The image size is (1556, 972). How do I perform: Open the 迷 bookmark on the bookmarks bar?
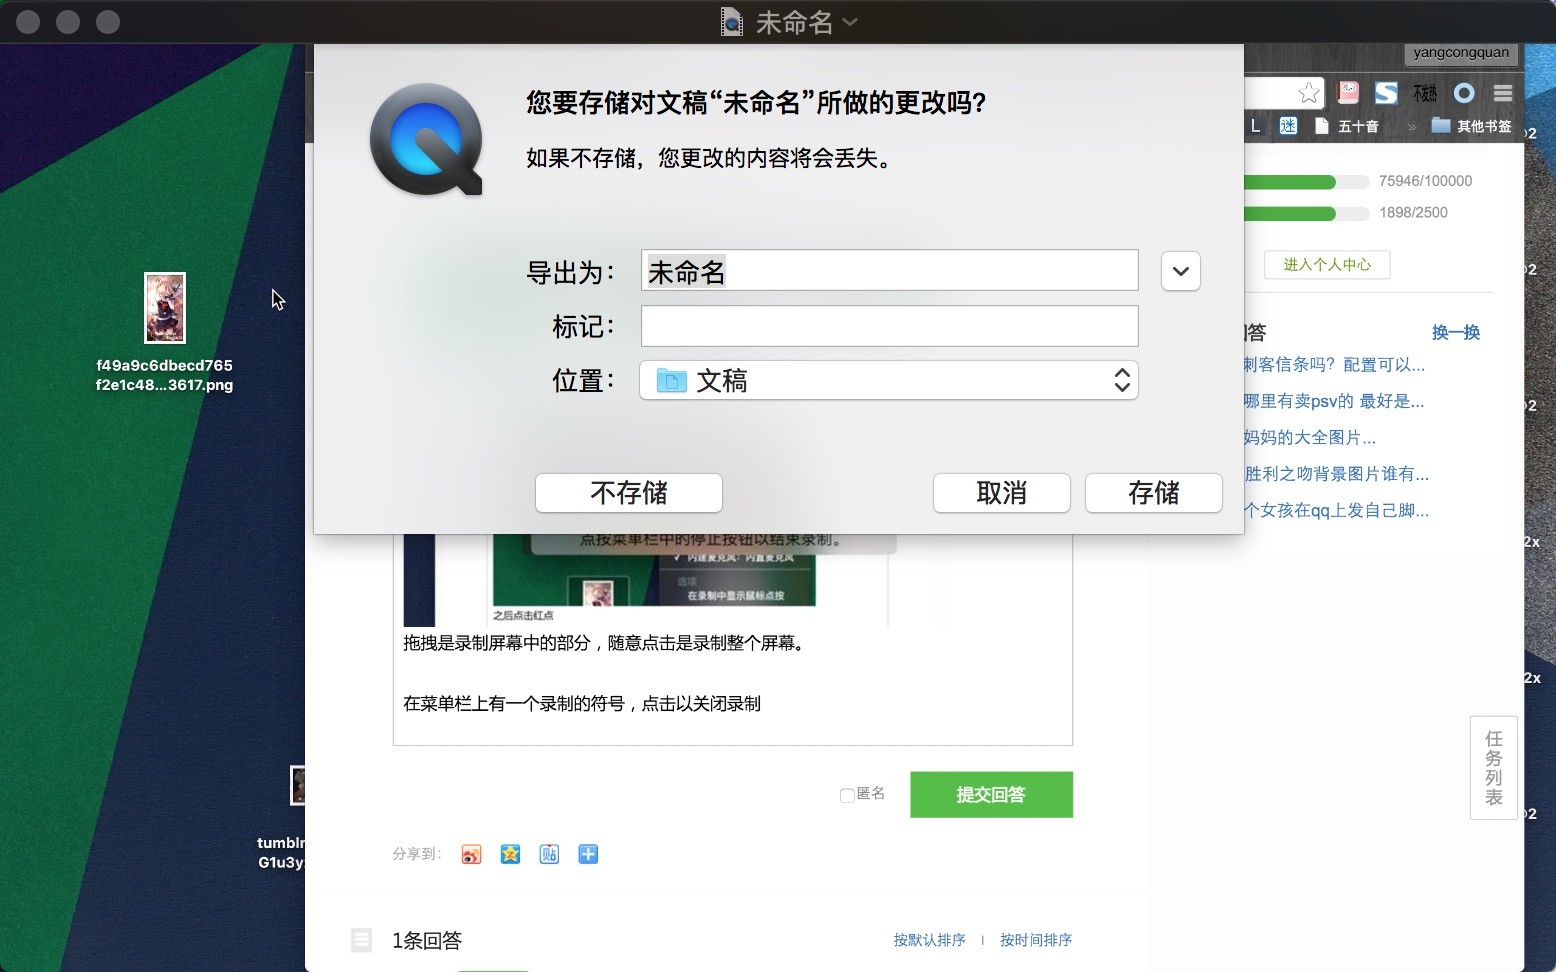click(1289, 126)
